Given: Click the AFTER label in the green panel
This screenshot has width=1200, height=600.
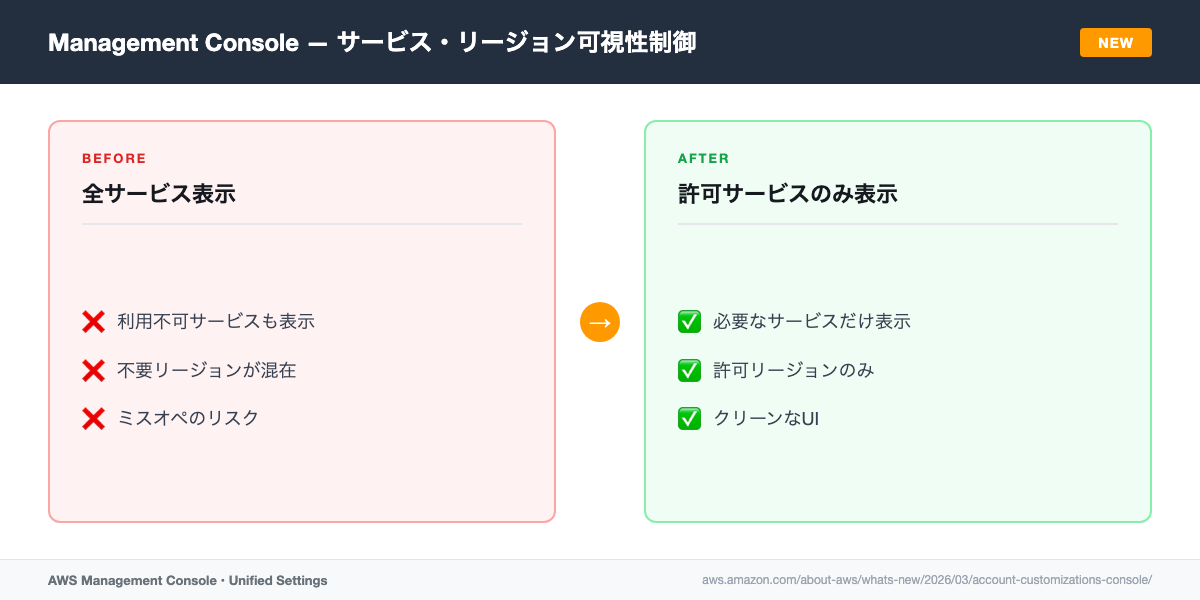Looking at the screenshot, I should [x=703, y=158].
